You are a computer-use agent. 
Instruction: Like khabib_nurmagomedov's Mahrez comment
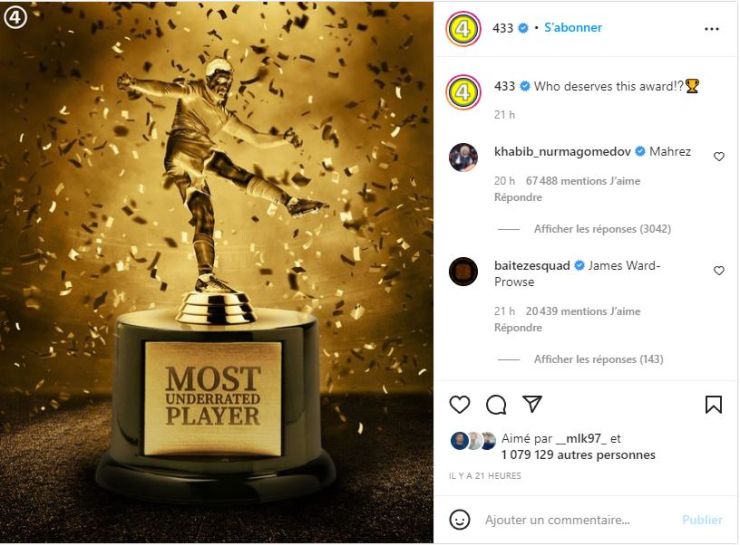[x=718, y=156]
